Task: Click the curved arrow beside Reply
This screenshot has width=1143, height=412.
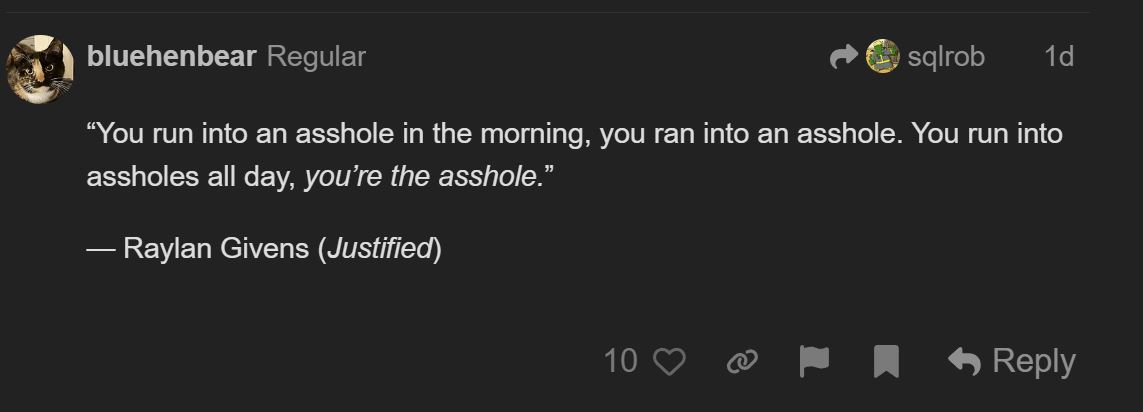Action: coord(964,361)
